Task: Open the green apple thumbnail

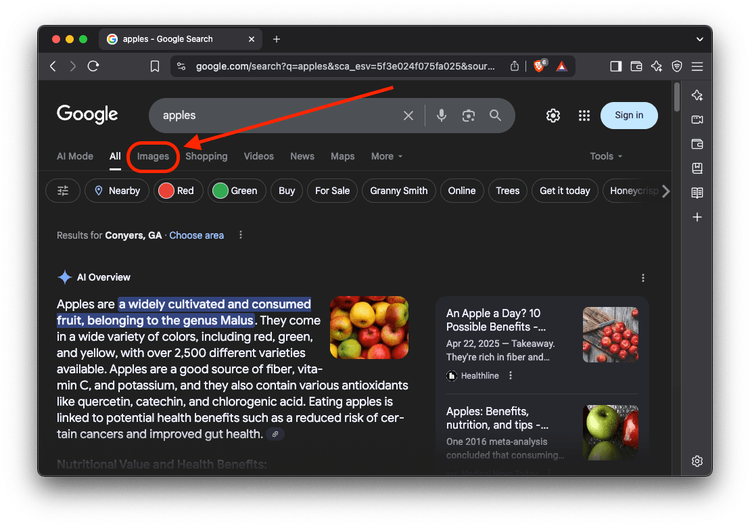Action: tap(610, 433)
